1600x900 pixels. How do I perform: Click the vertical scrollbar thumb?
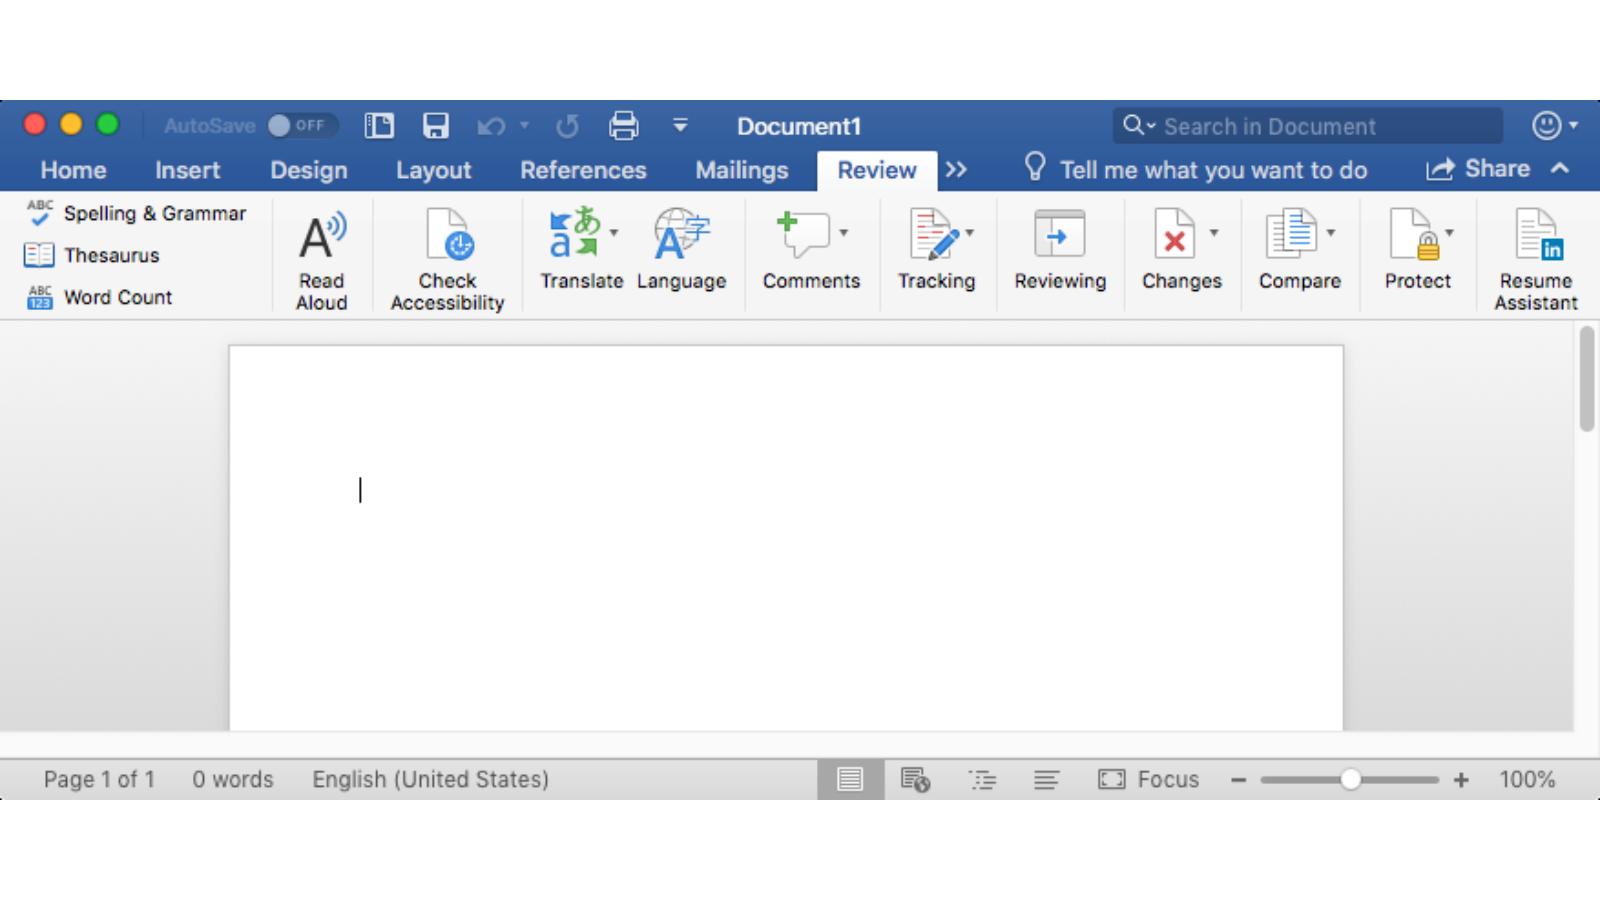tap(1586, 379)
